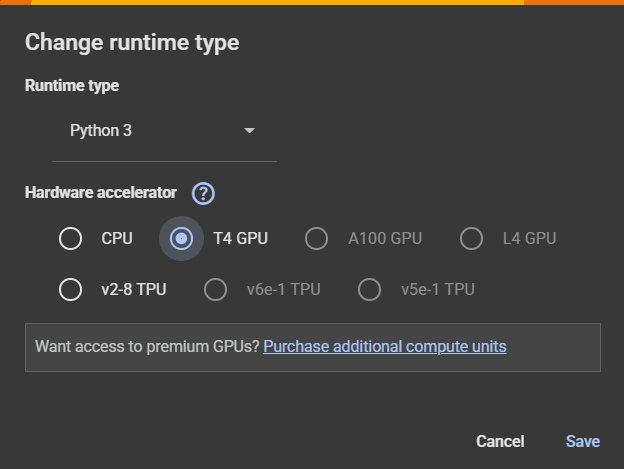Open Hardware accelerator help question mark icon
Viewport: 624px width, 469px height.
point(203,193)
